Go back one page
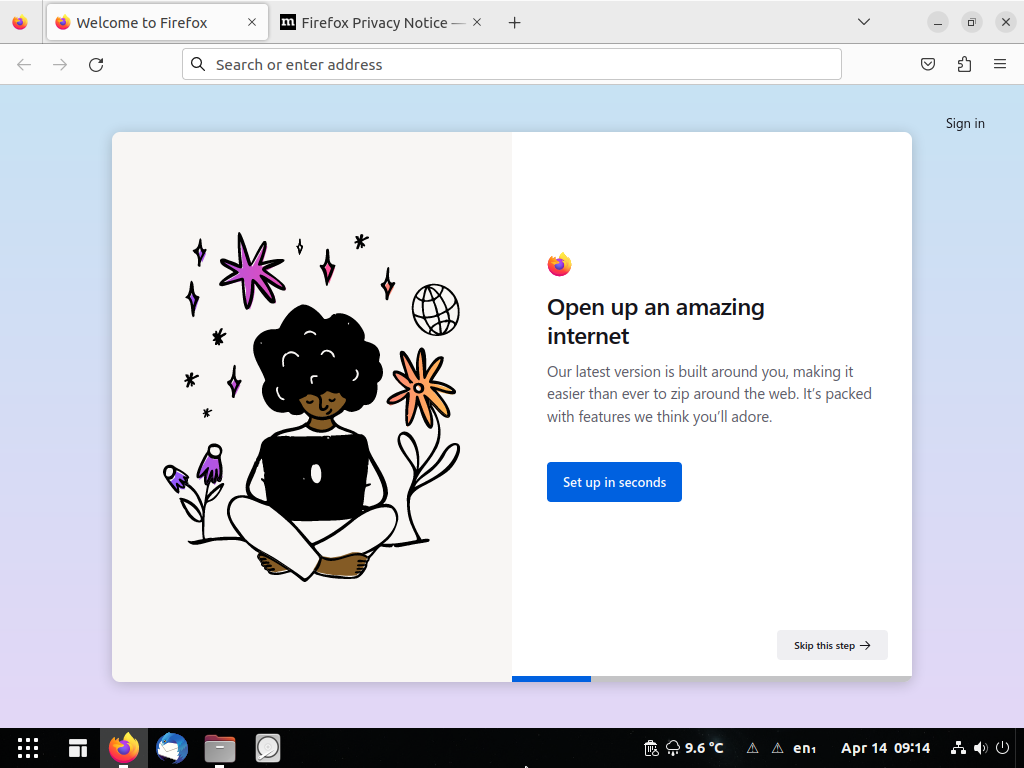 24,65
